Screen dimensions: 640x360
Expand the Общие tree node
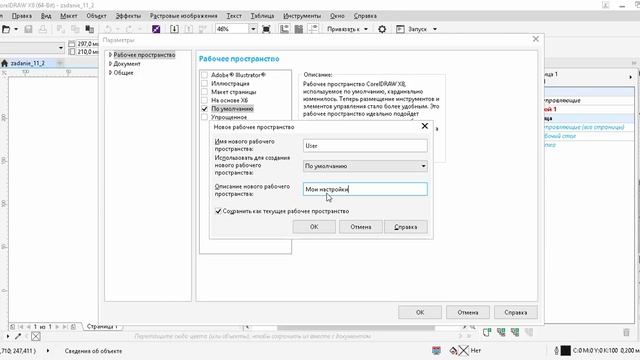tap(110, 73)
